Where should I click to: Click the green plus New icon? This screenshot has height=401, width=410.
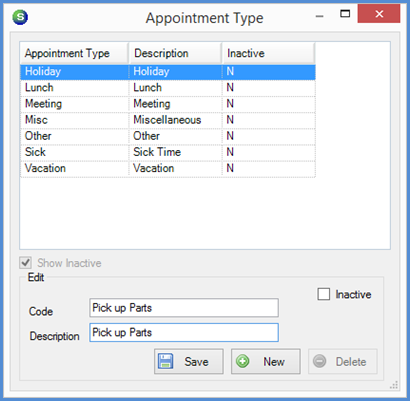click(x=243, y=361)
